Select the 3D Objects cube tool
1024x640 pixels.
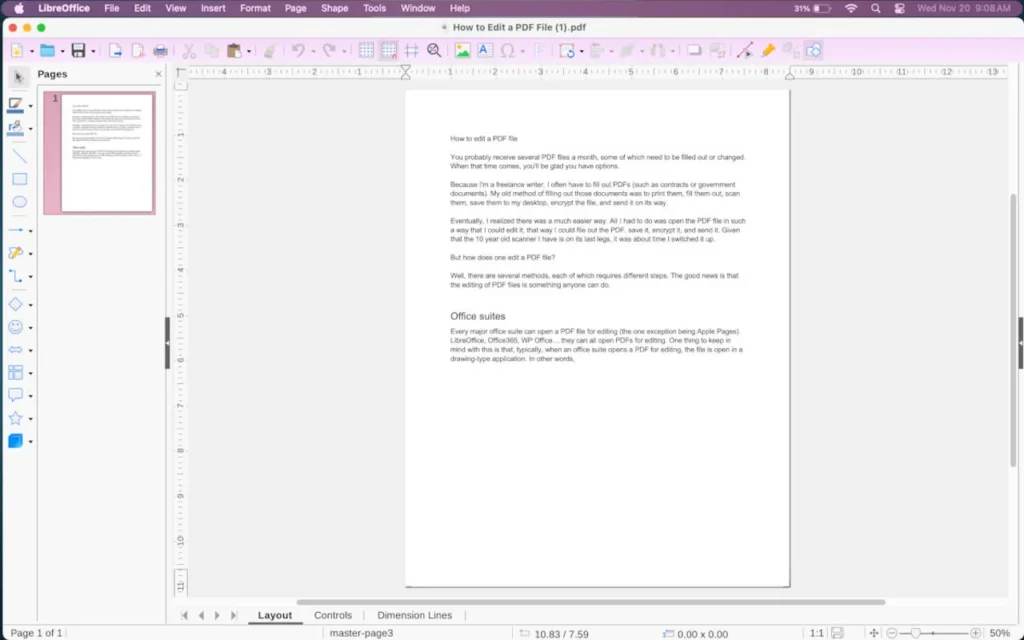[x=16, y=441]
